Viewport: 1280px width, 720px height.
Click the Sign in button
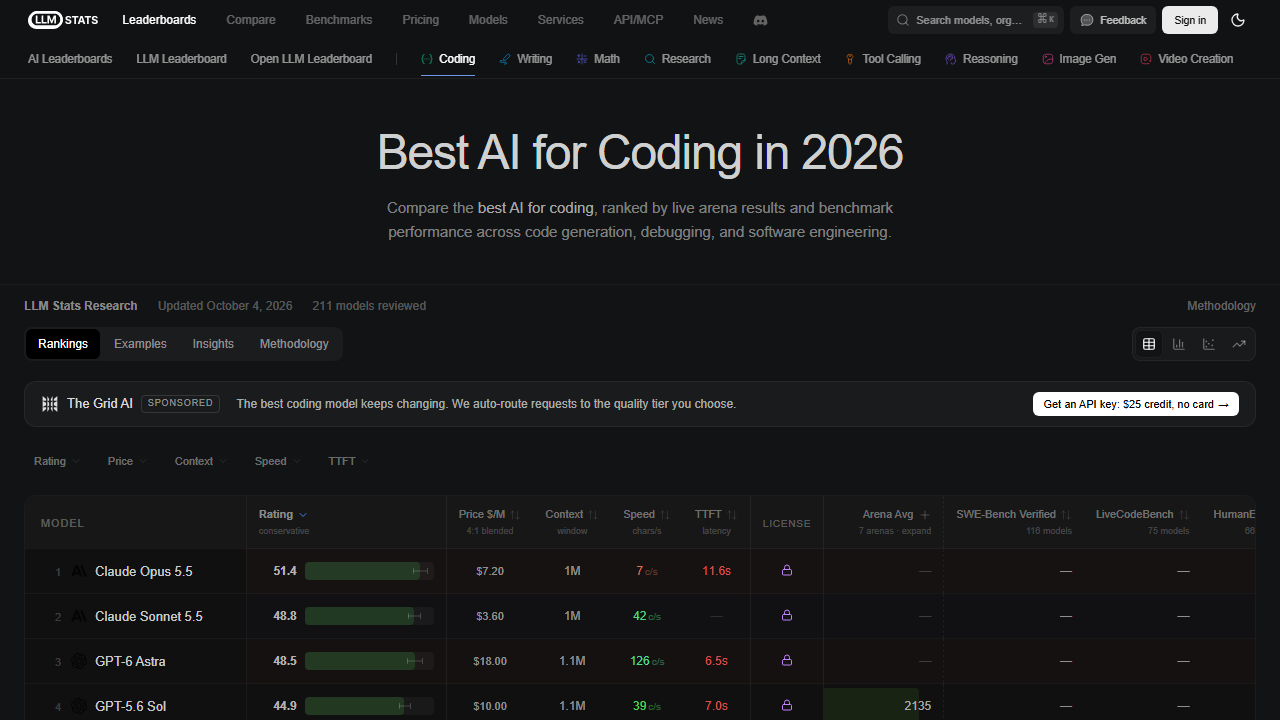pos(1190,20)
